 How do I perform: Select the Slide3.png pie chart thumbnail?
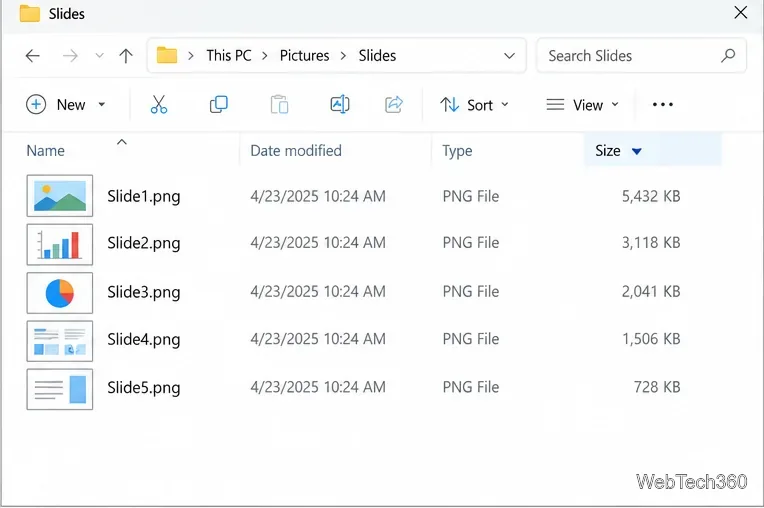coord(59,293)
